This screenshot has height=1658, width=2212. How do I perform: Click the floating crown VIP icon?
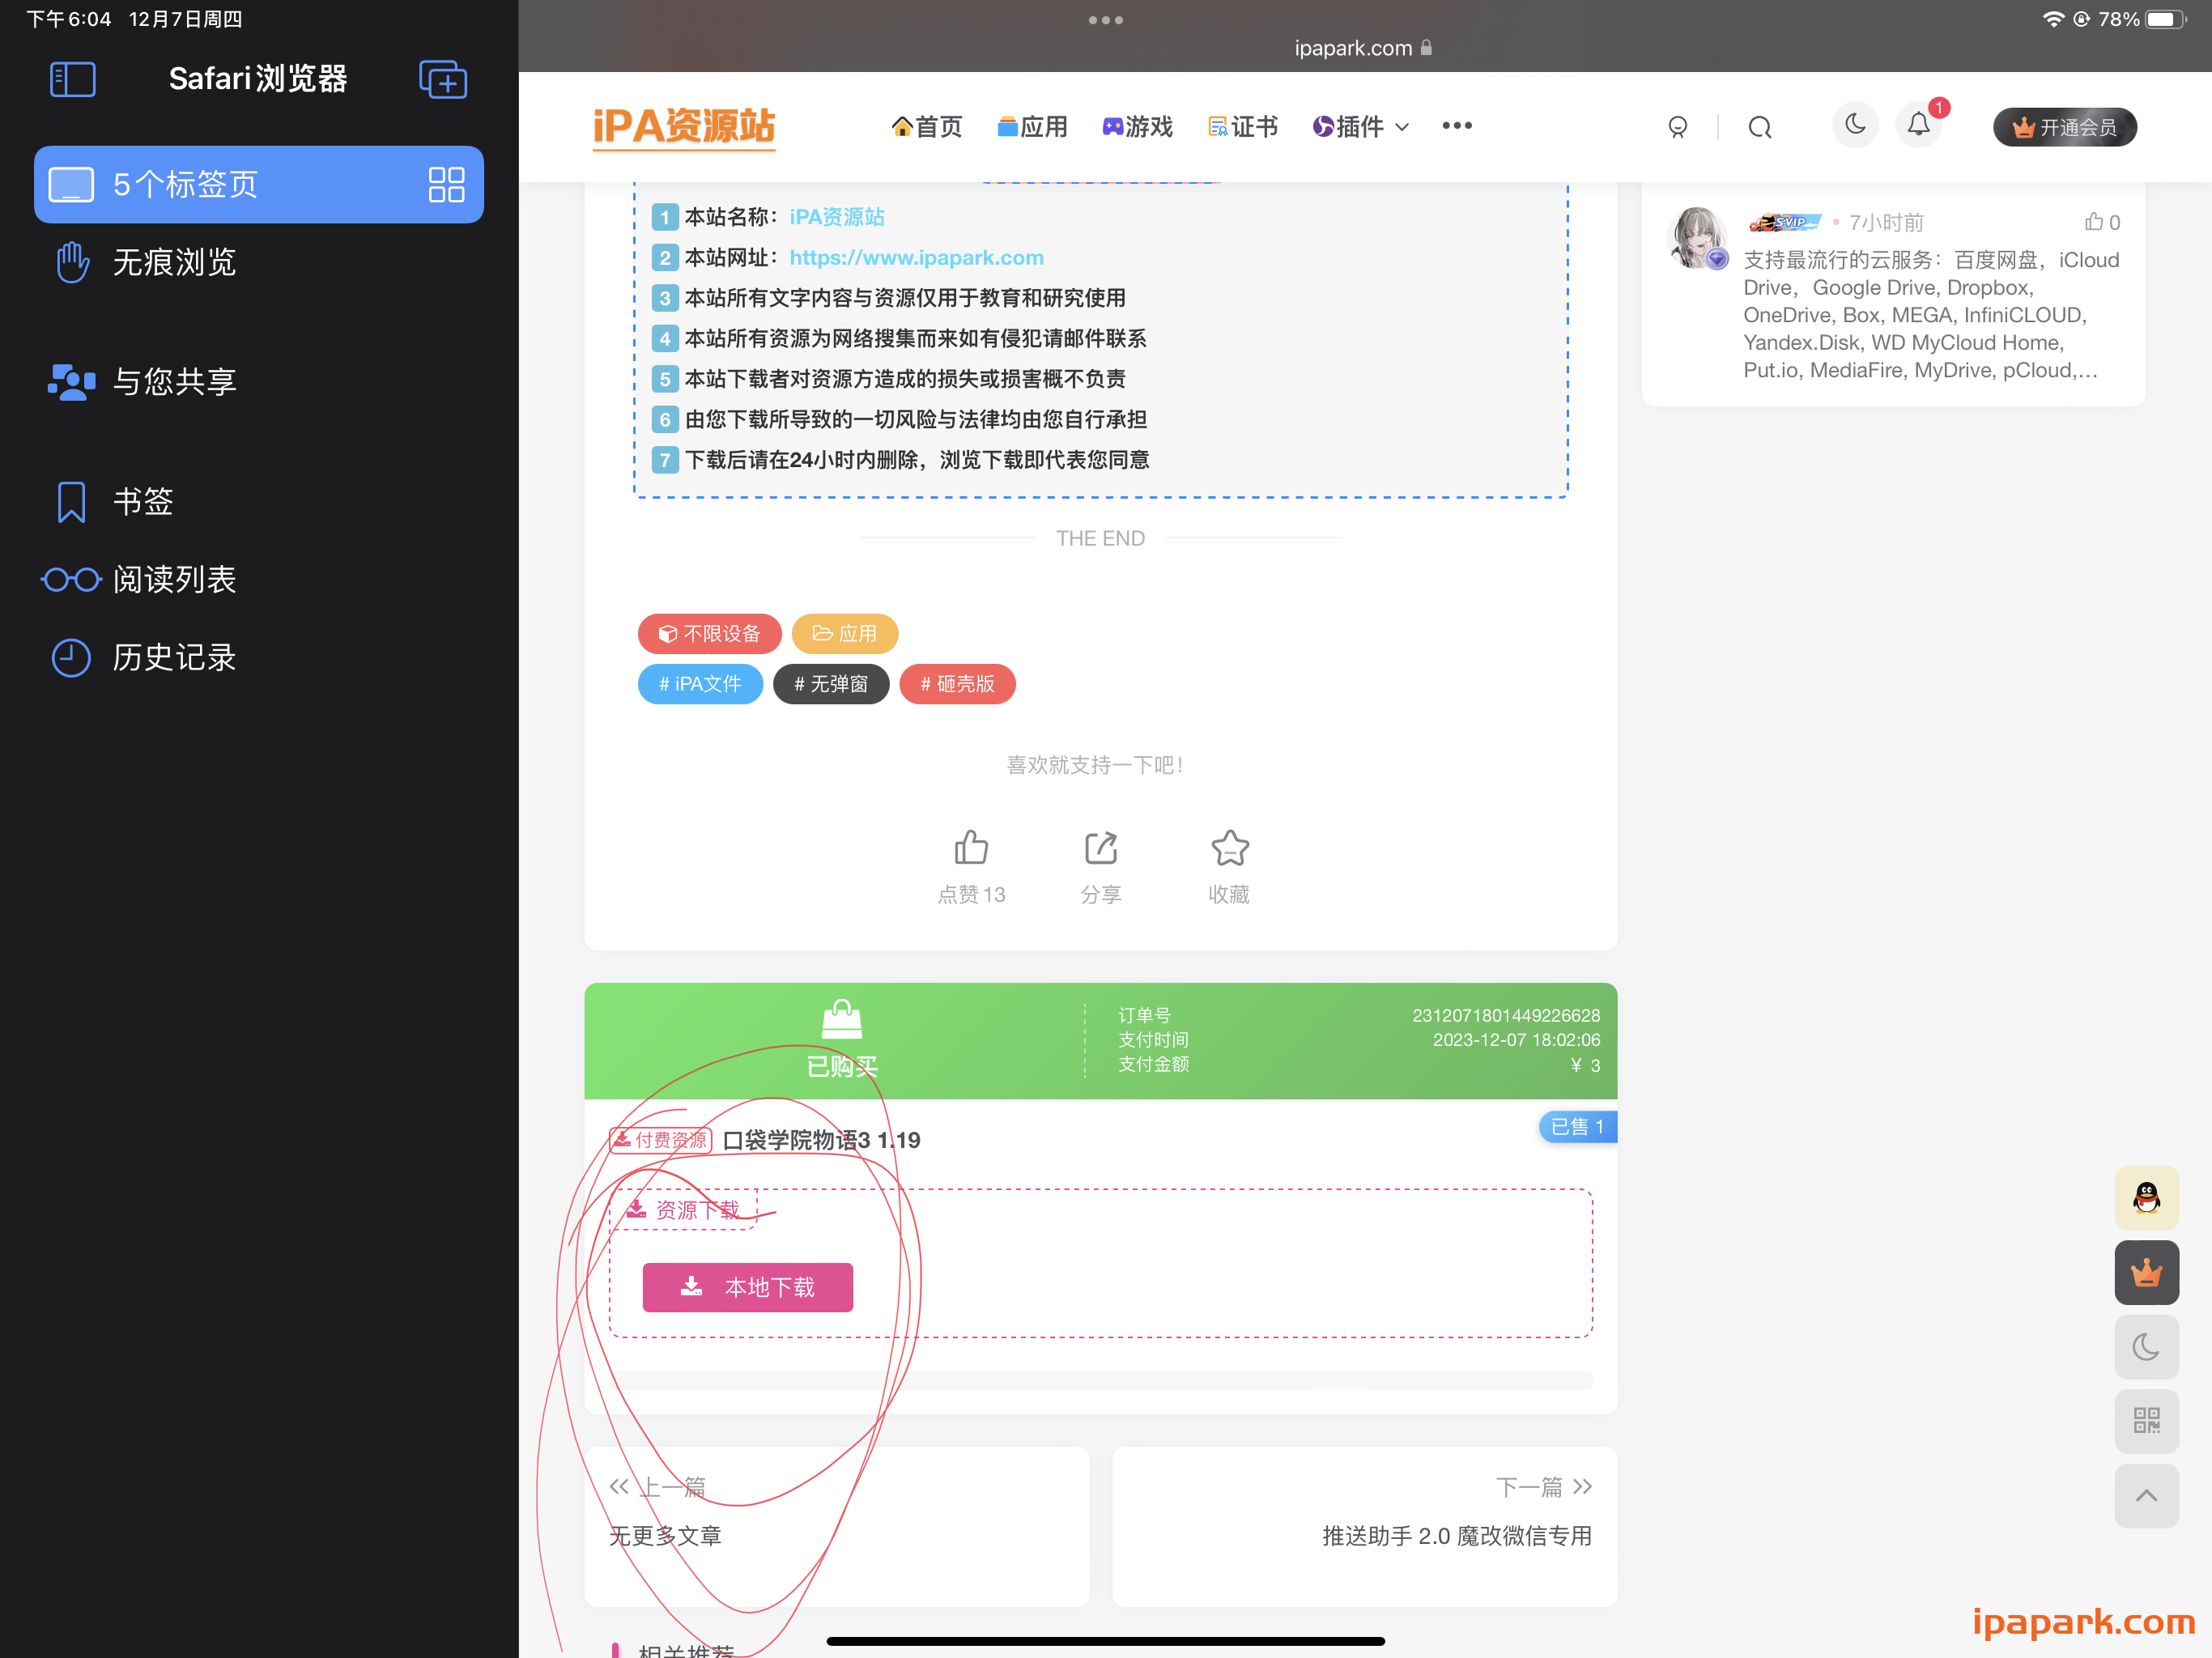point(2147,1272)
